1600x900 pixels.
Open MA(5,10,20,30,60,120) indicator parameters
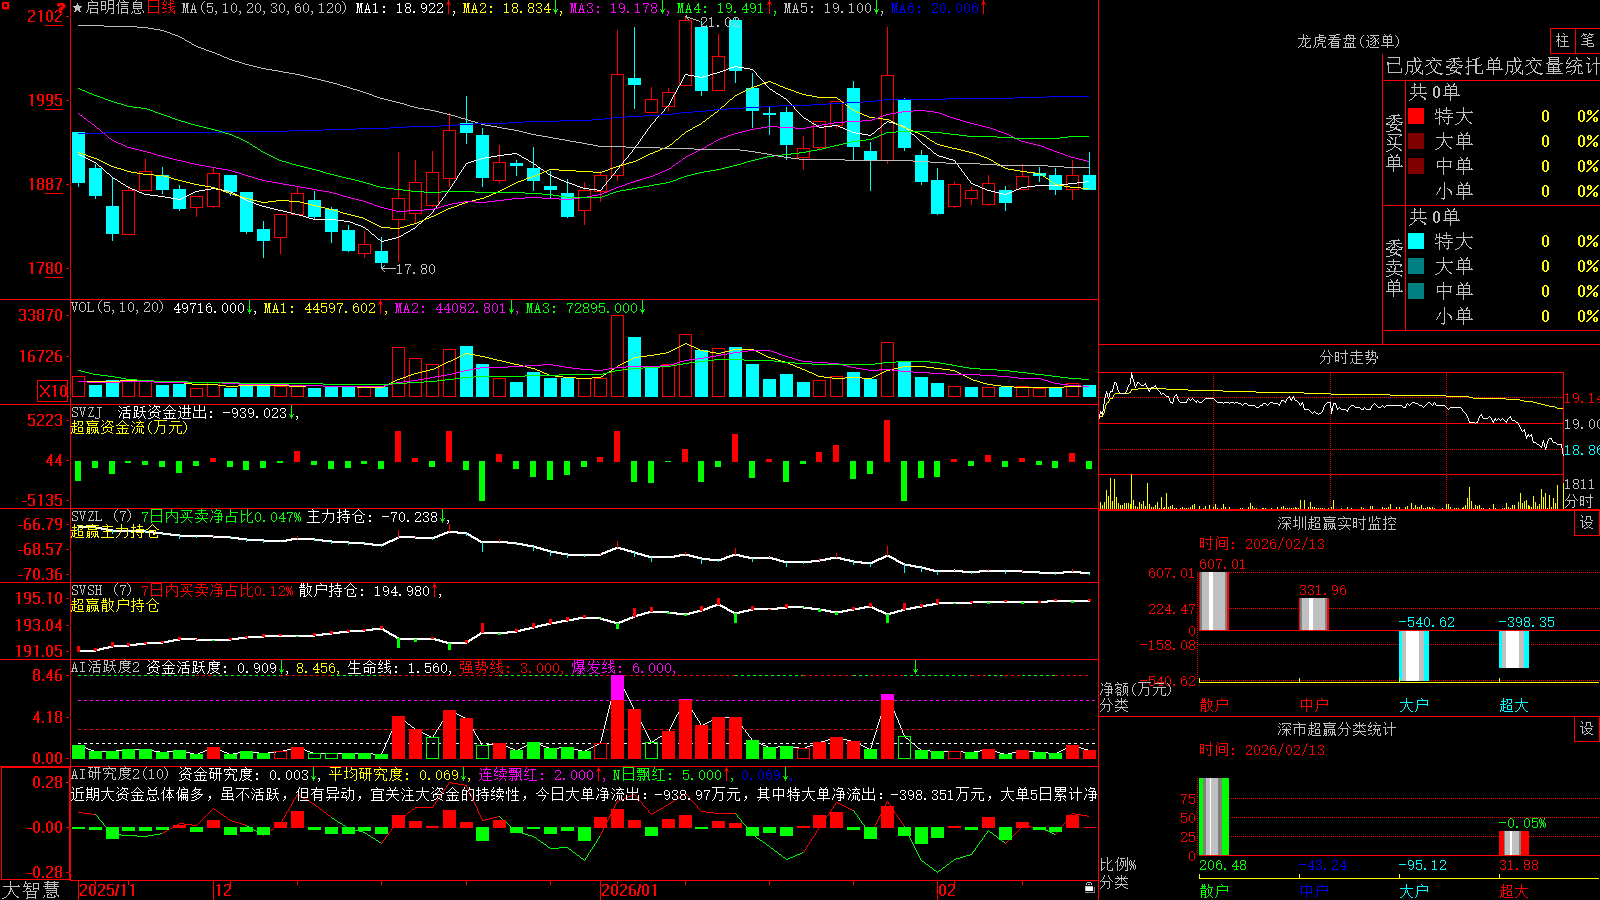[264, 8]
